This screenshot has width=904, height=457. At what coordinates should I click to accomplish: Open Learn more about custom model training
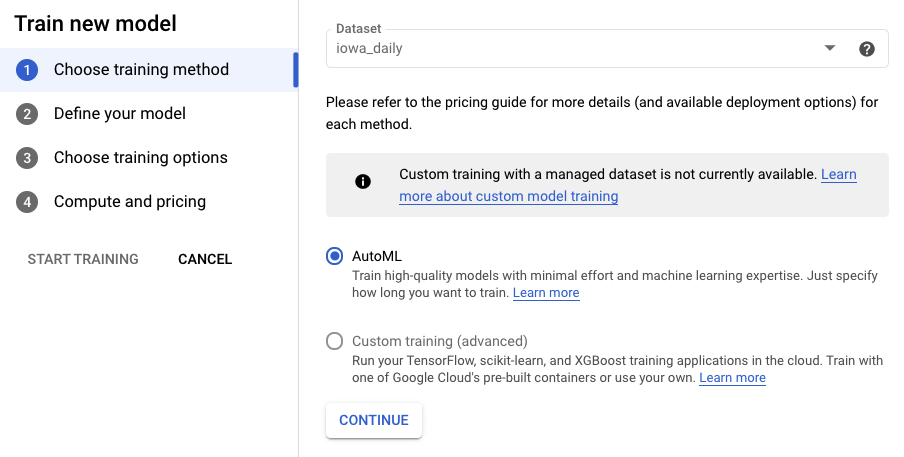(x=508, y=197)
